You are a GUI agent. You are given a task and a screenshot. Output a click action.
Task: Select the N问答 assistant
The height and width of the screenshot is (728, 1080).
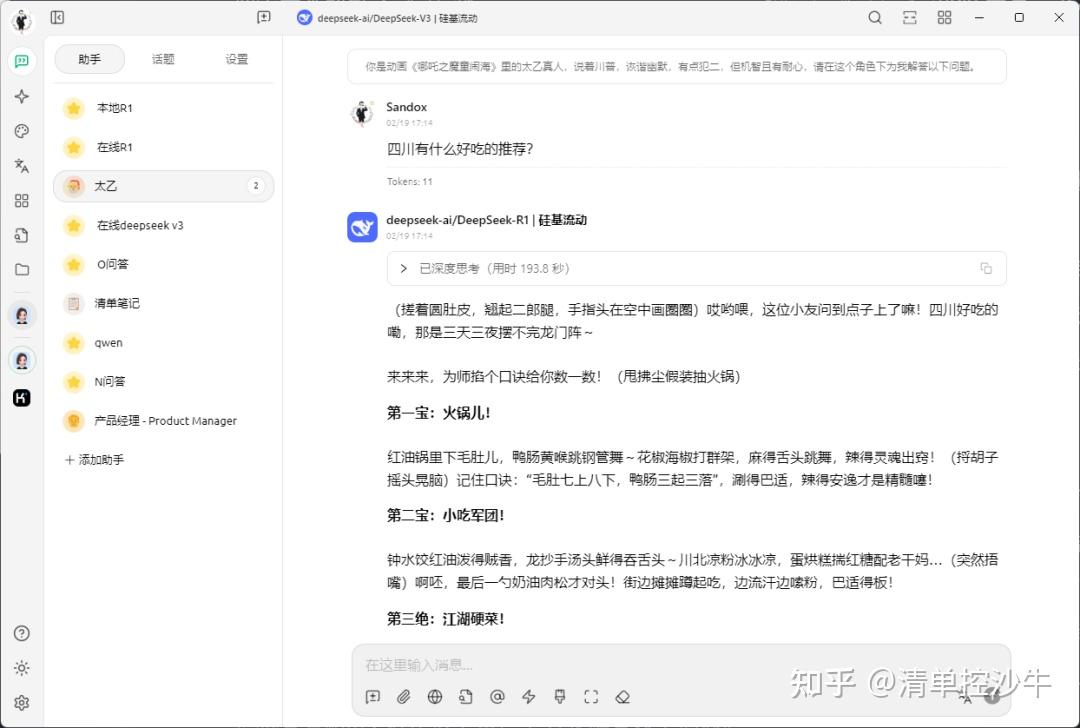163,381
